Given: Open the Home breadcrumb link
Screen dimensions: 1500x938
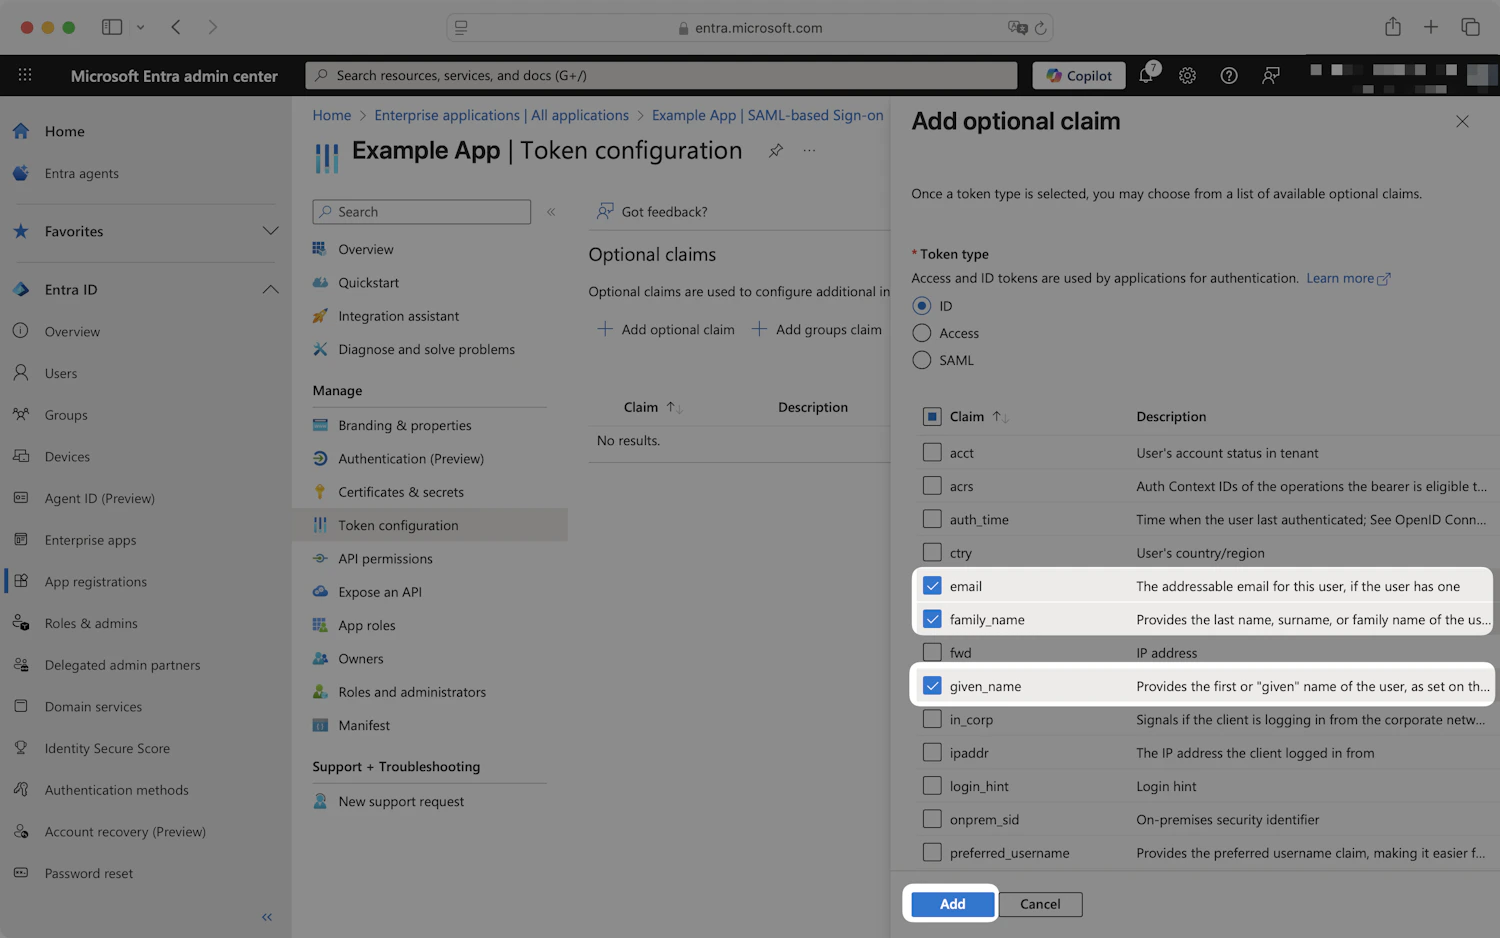Looking at the screenshot, I should (x=331, y=115).
